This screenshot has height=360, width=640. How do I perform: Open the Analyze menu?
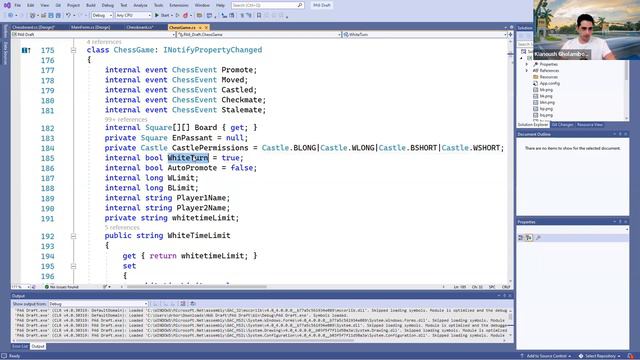click(140, 5)
